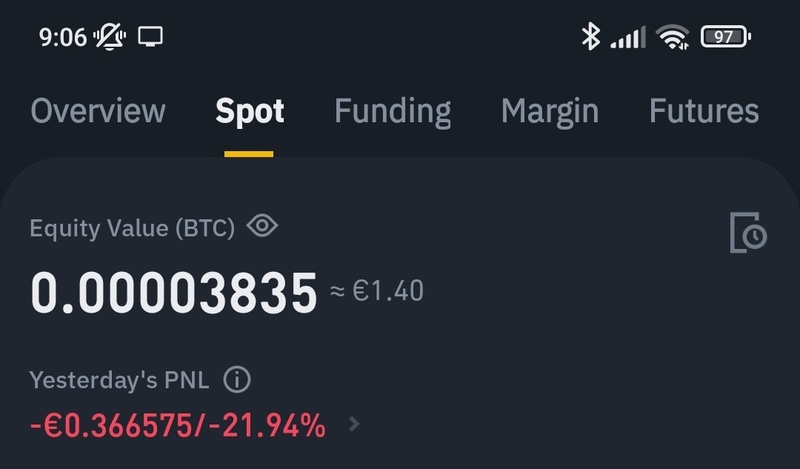Screen dimensions: 800x469
Task: Expand Yesterday's PNL details chevron
Action: pos(353,424)
